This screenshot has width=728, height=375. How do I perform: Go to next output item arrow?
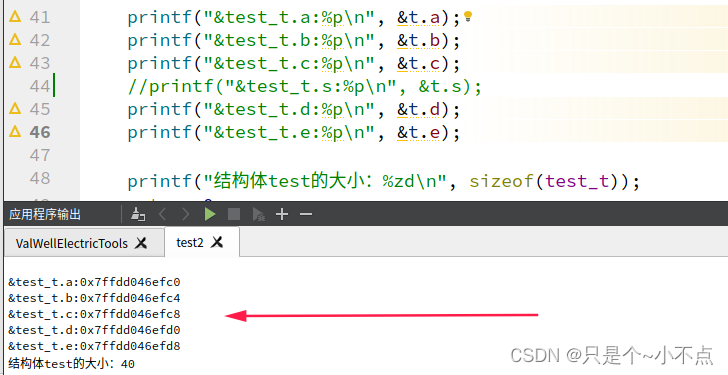tap(185, 214)
